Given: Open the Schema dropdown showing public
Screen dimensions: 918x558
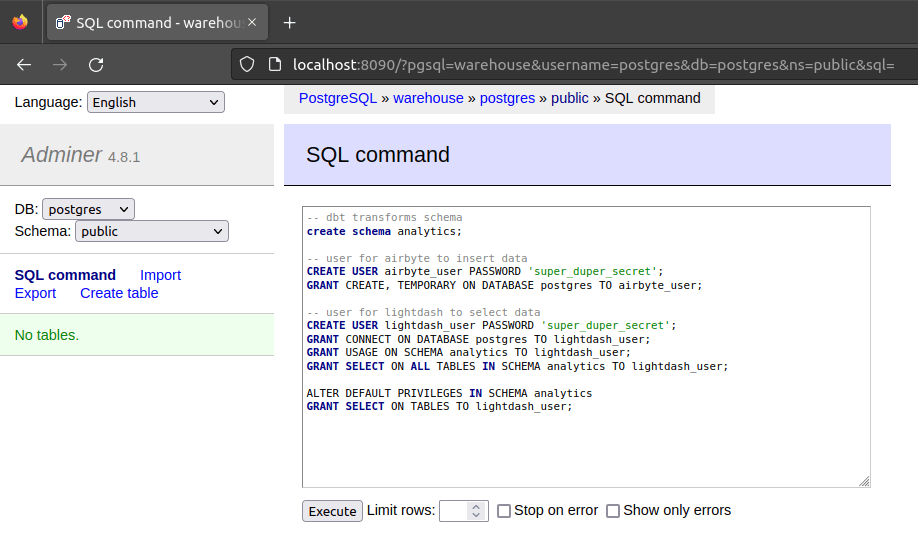Looking at the screenshot, I should (x=152, y=231).
